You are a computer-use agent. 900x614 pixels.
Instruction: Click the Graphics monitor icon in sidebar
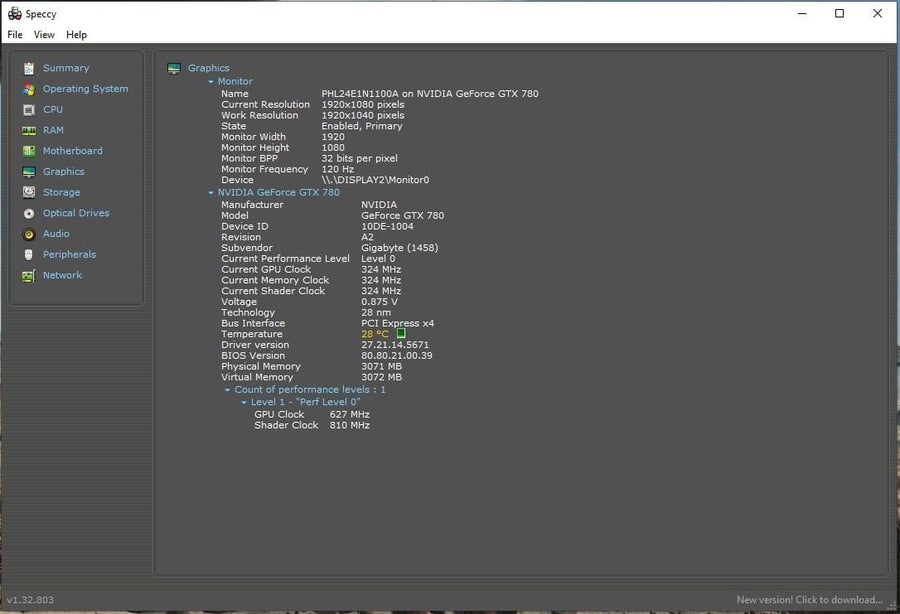pyautogui.click(x=29, y=172)
